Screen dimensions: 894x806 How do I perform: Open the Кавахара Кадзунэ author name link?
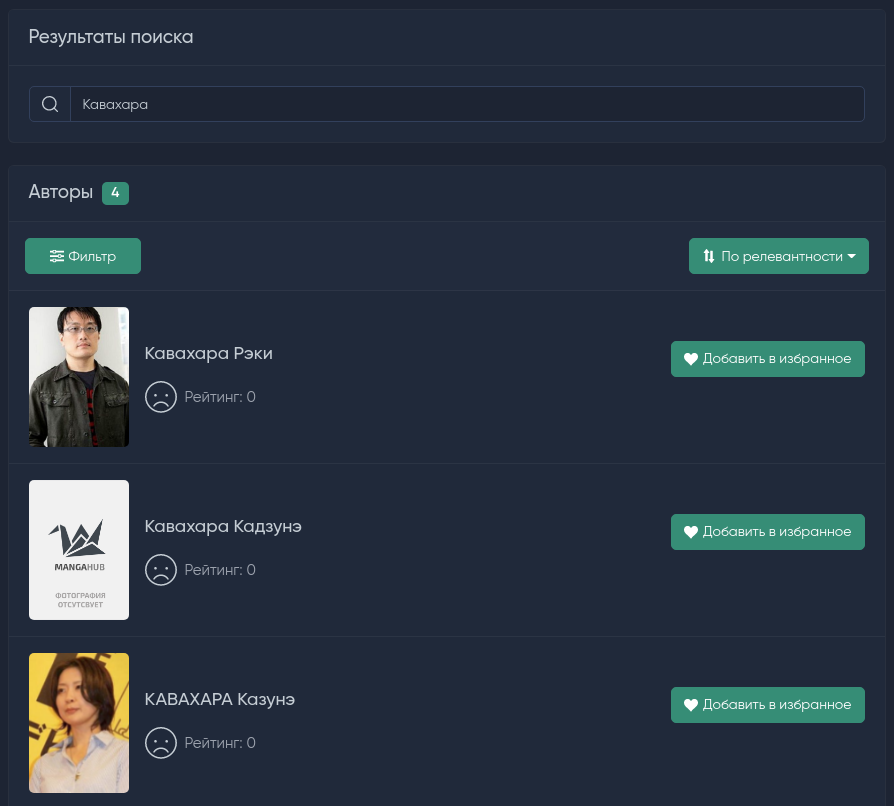pyautogui.click(x=223, y=526)
